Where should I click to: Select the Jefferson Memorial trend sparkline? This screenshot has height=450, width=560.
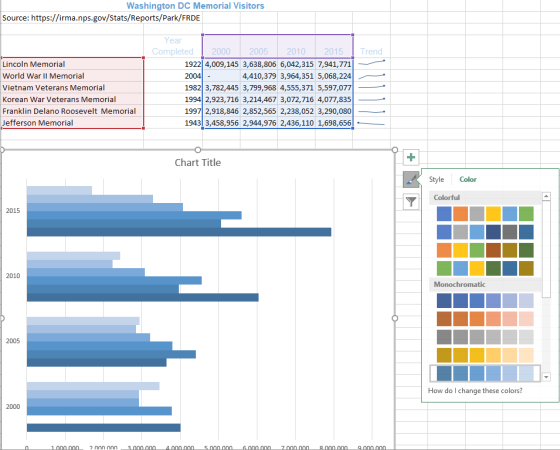coord(371,124)
